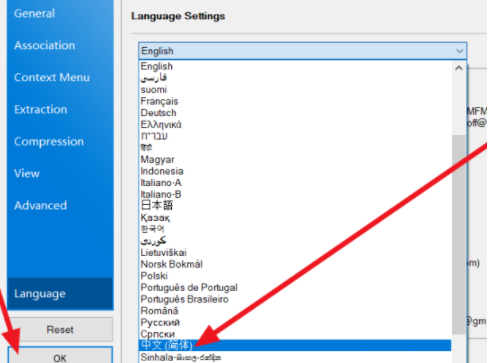Pick Русский from the list

pos(295,323)
